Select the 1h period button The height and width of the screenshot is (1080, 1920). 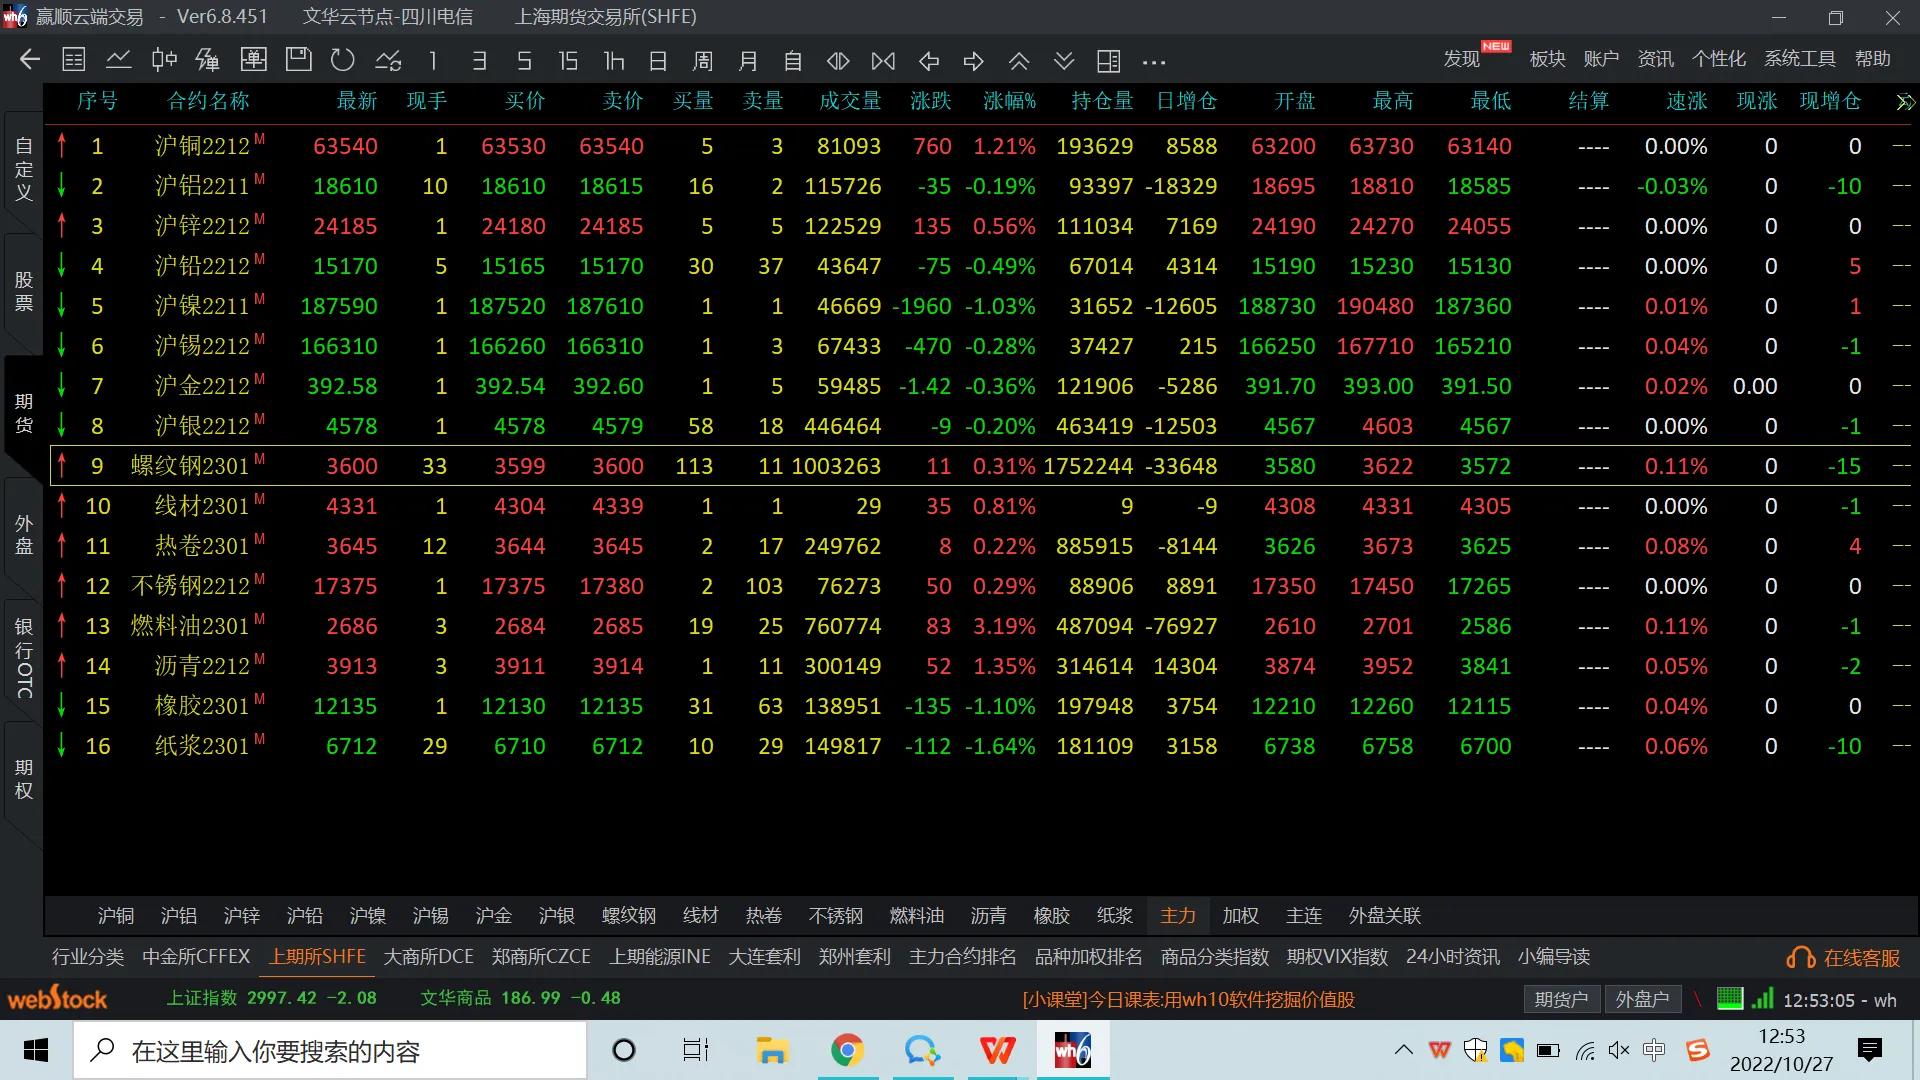point(613,61)
